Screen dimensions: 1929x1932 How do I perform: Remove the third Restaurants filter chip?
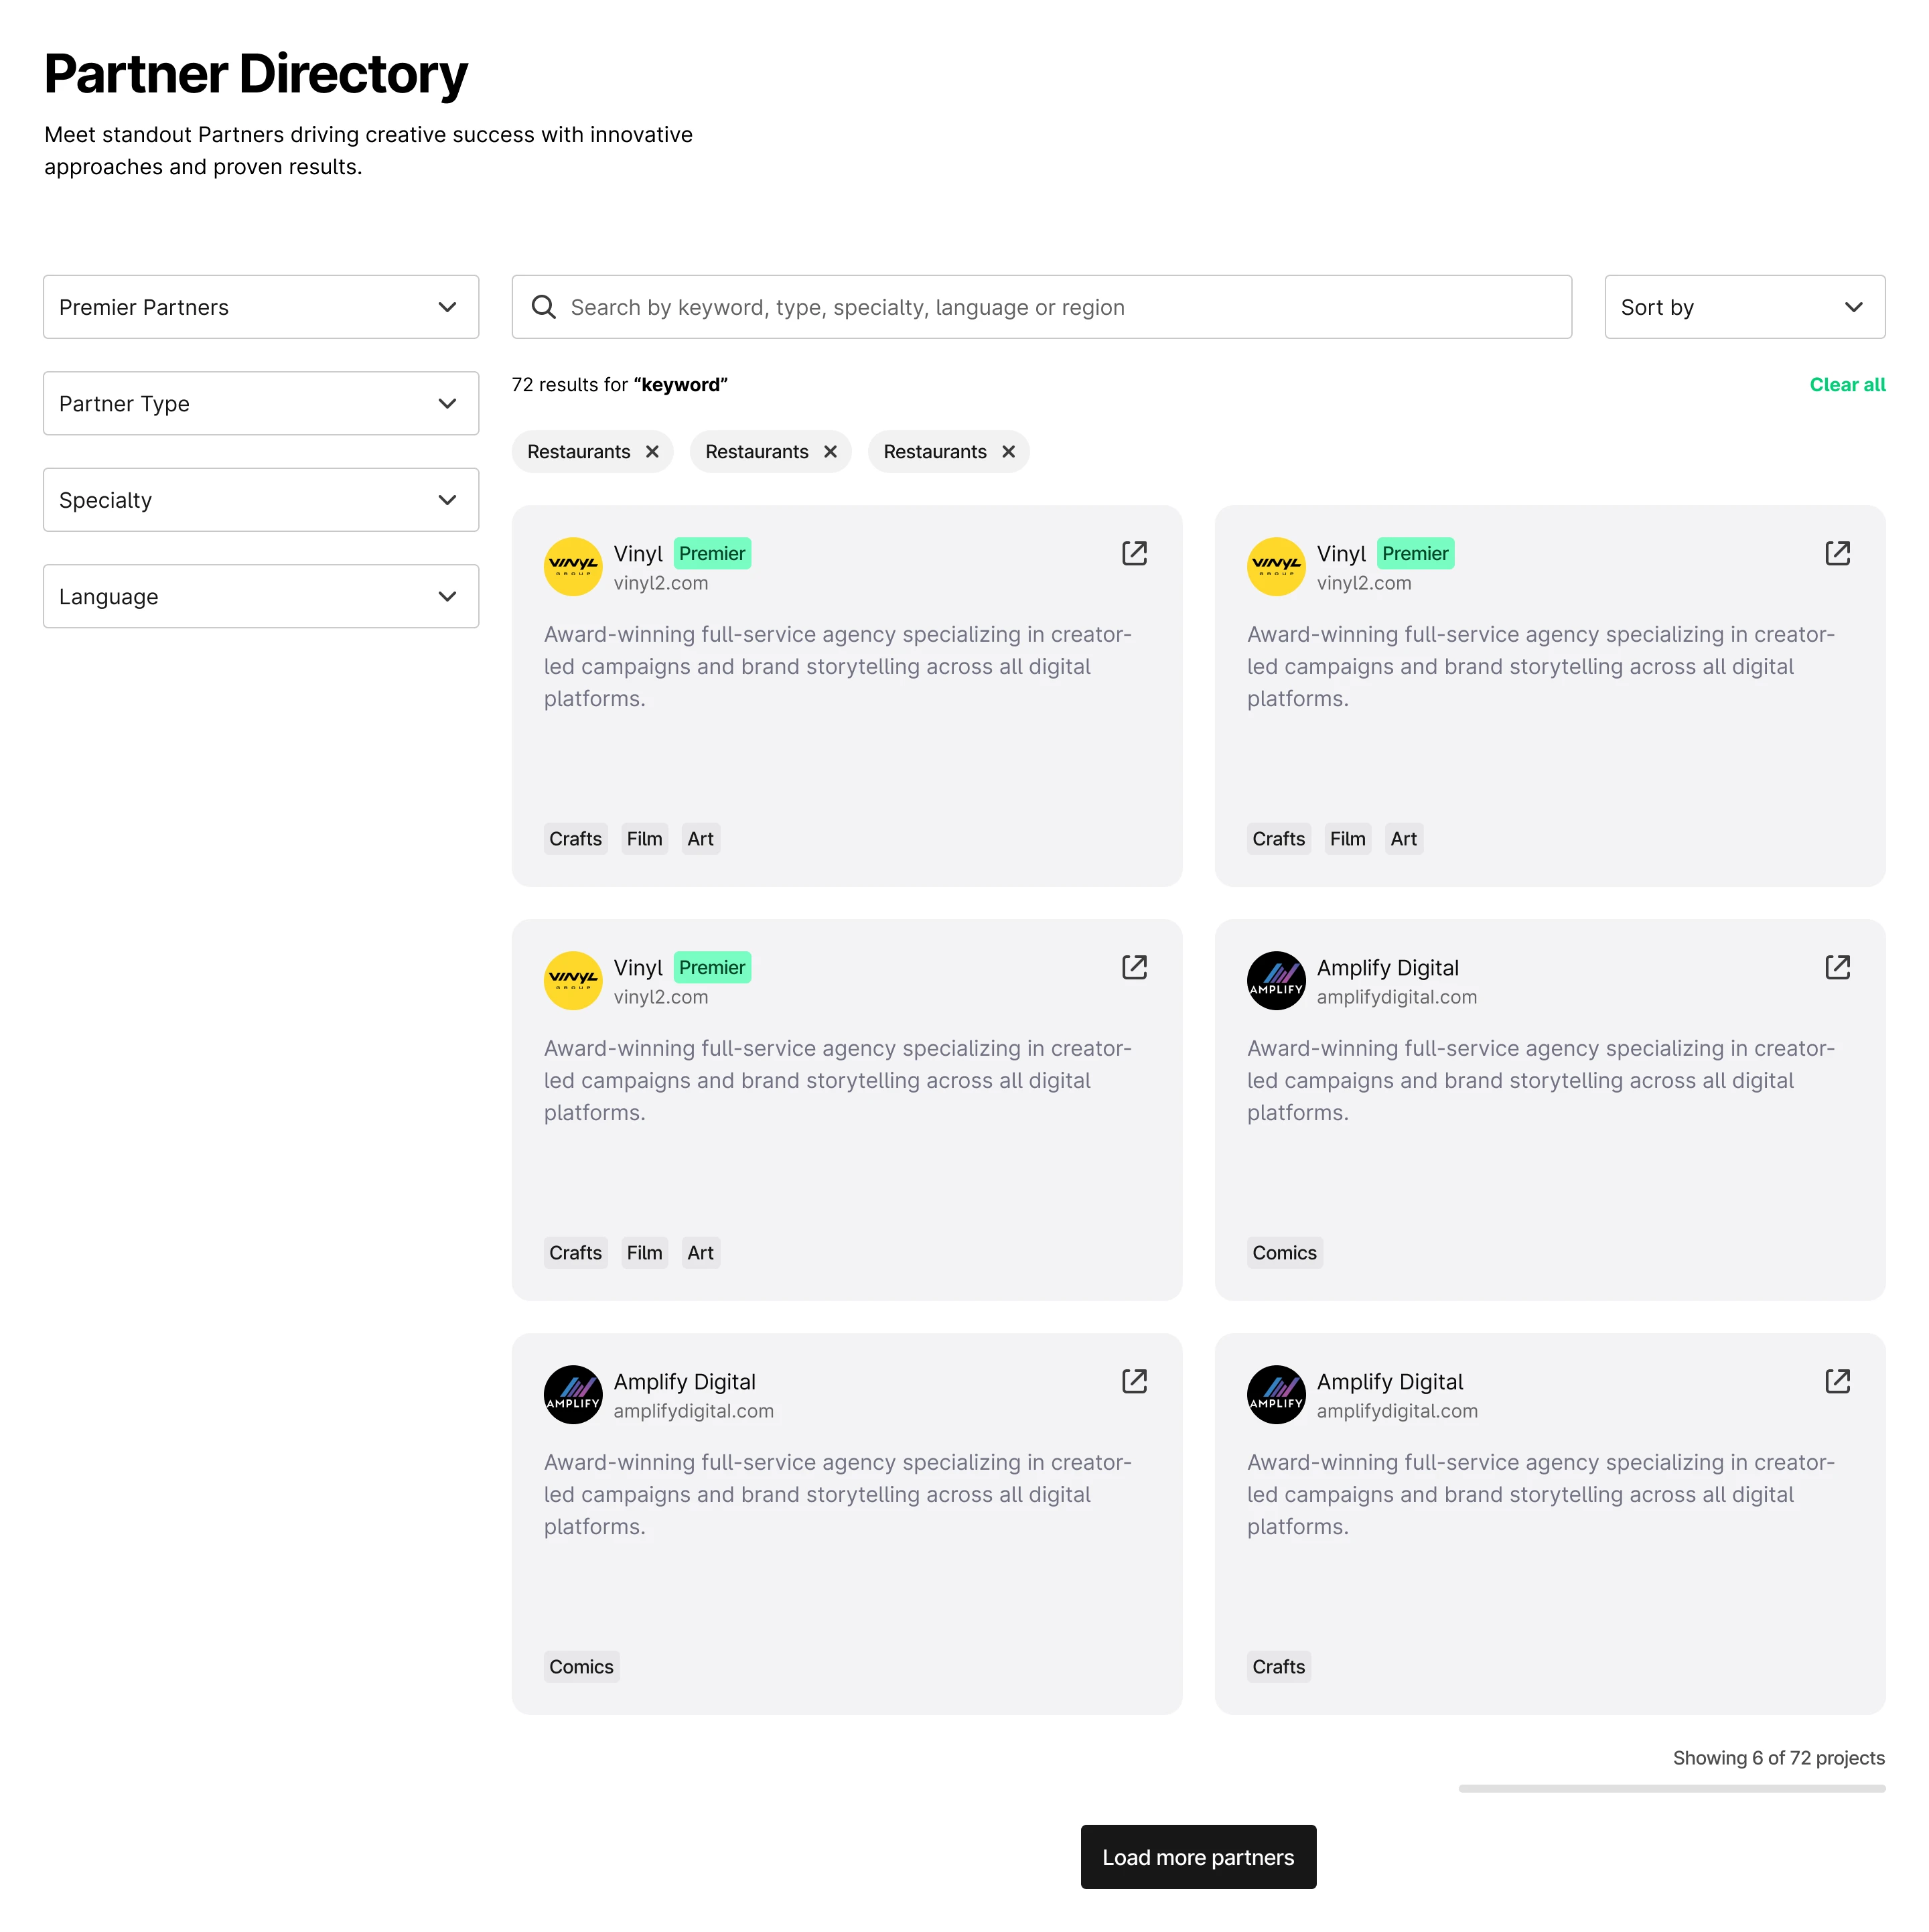[x=1008, y=452]
